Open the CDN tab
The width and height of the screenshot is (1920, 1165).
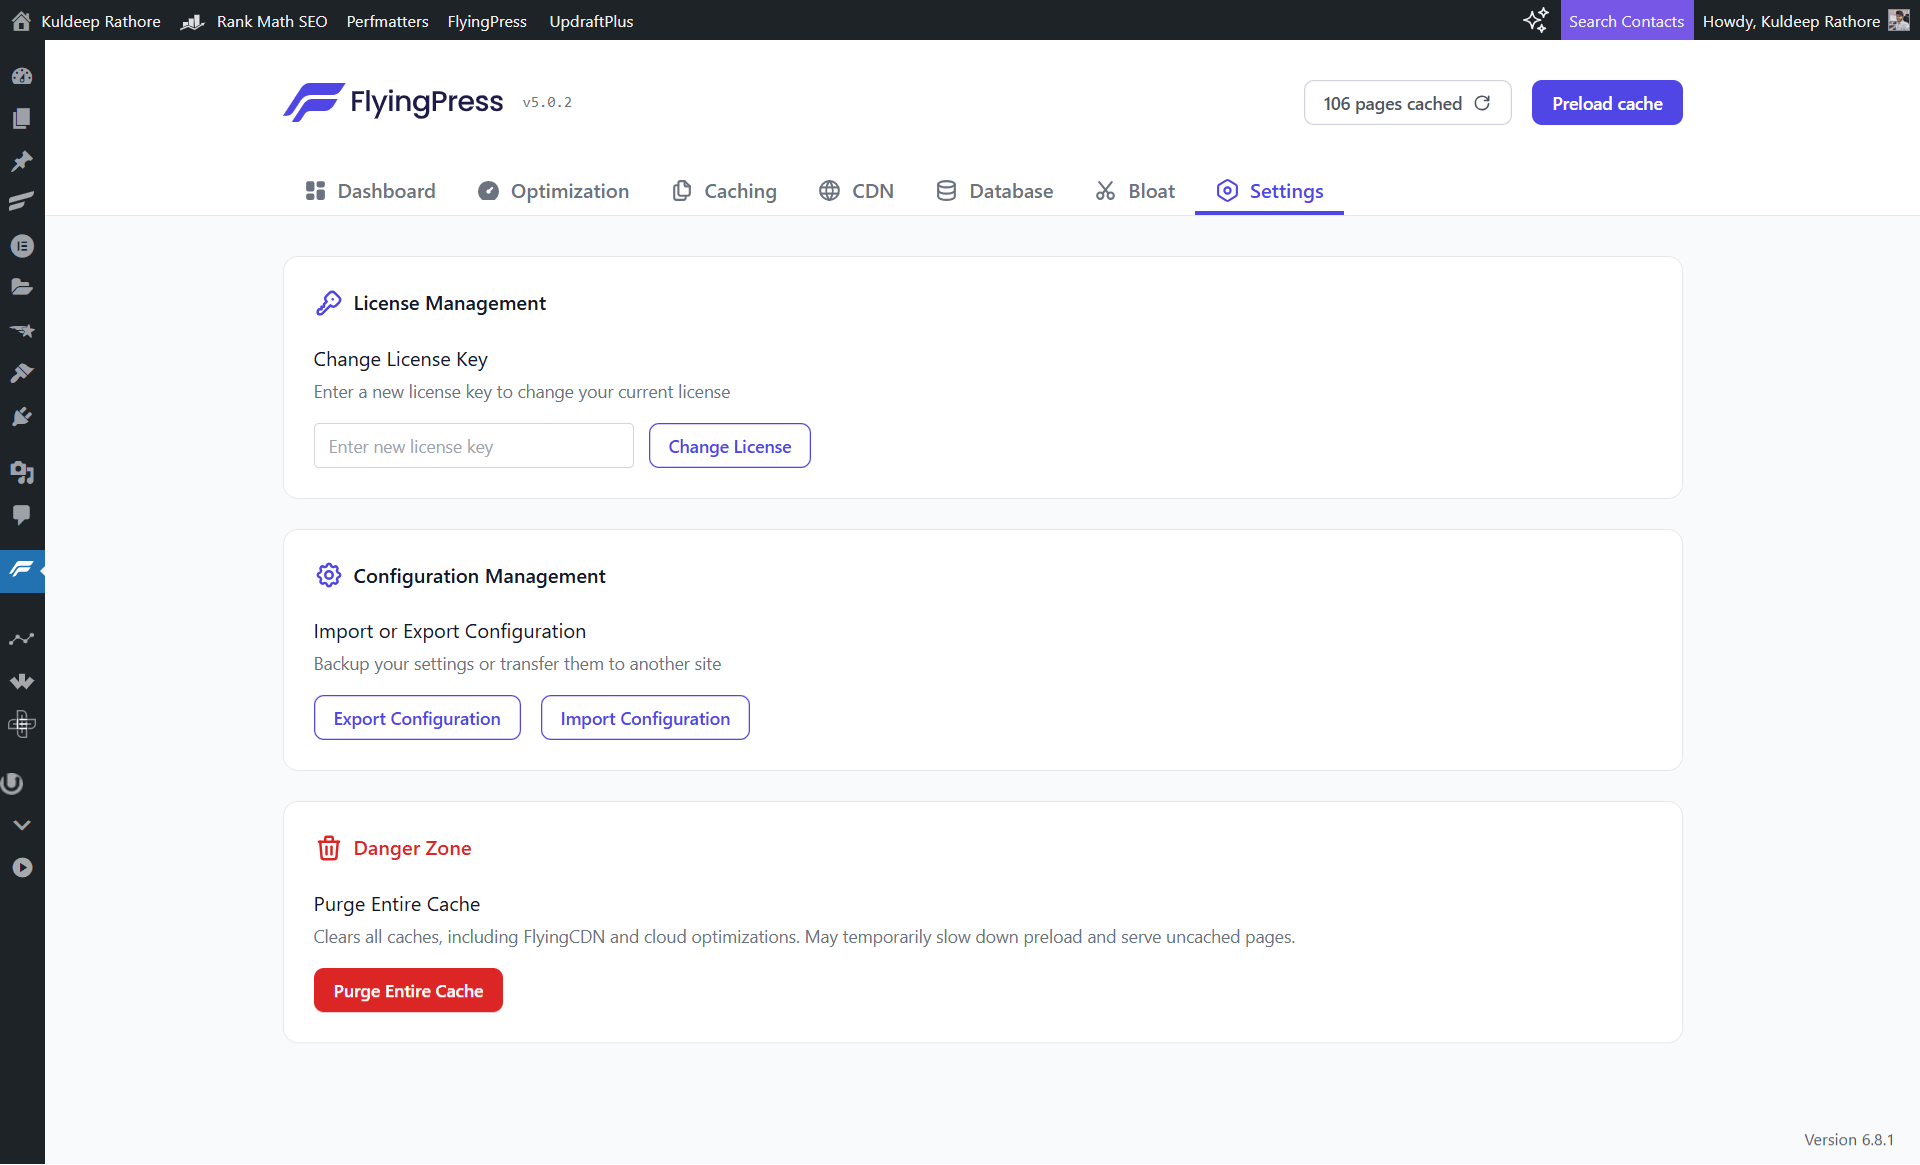pyautogui.click(x=856, y=191)
